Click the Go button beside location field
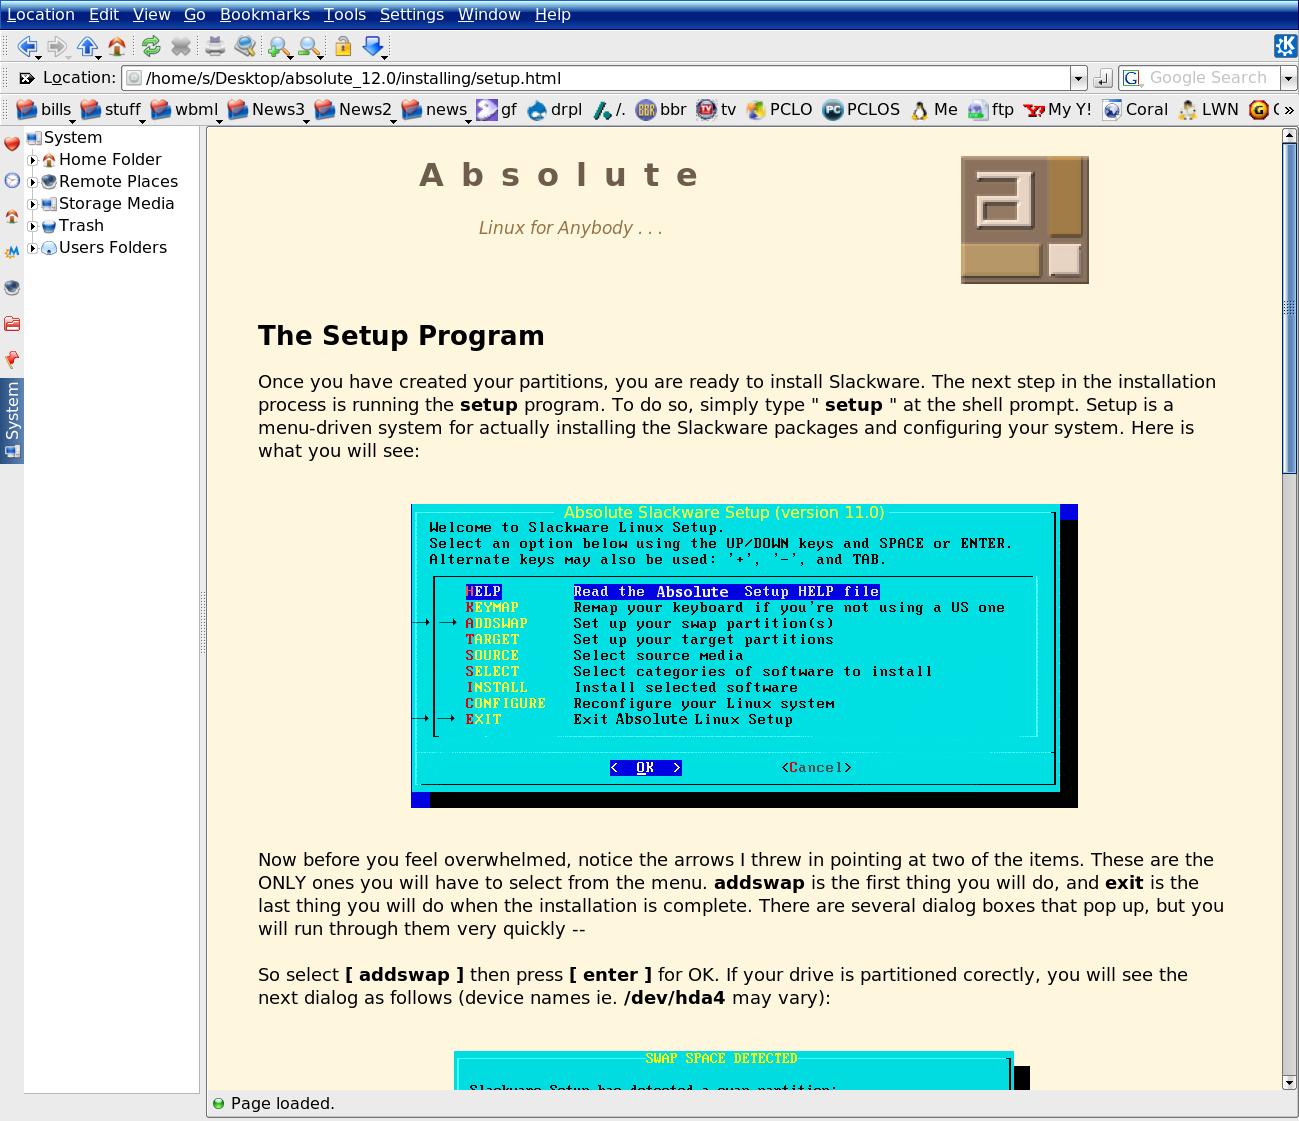Screen dimensions: 1299x1121 [1103, 78]
